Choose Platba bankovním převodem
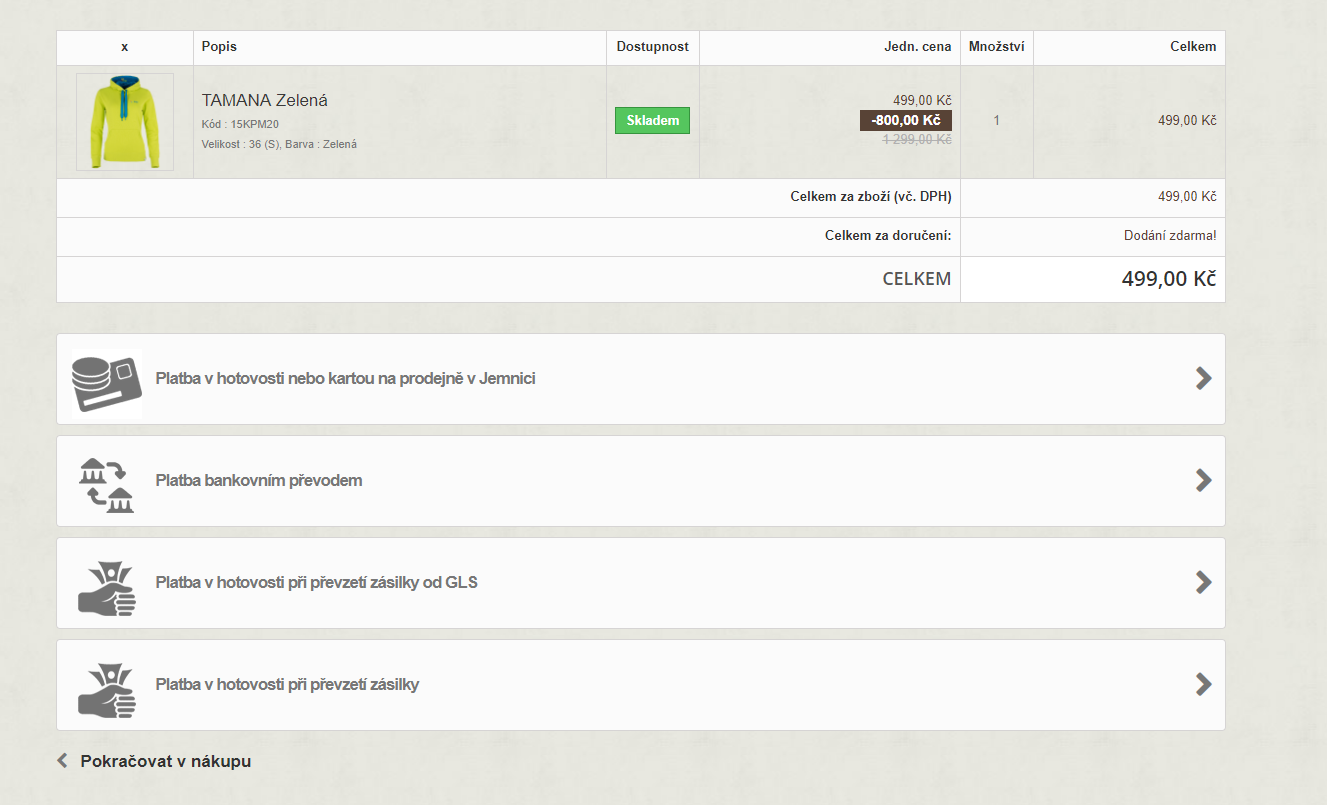Viewport: 1327px width, 805px height. click(641, 481)
